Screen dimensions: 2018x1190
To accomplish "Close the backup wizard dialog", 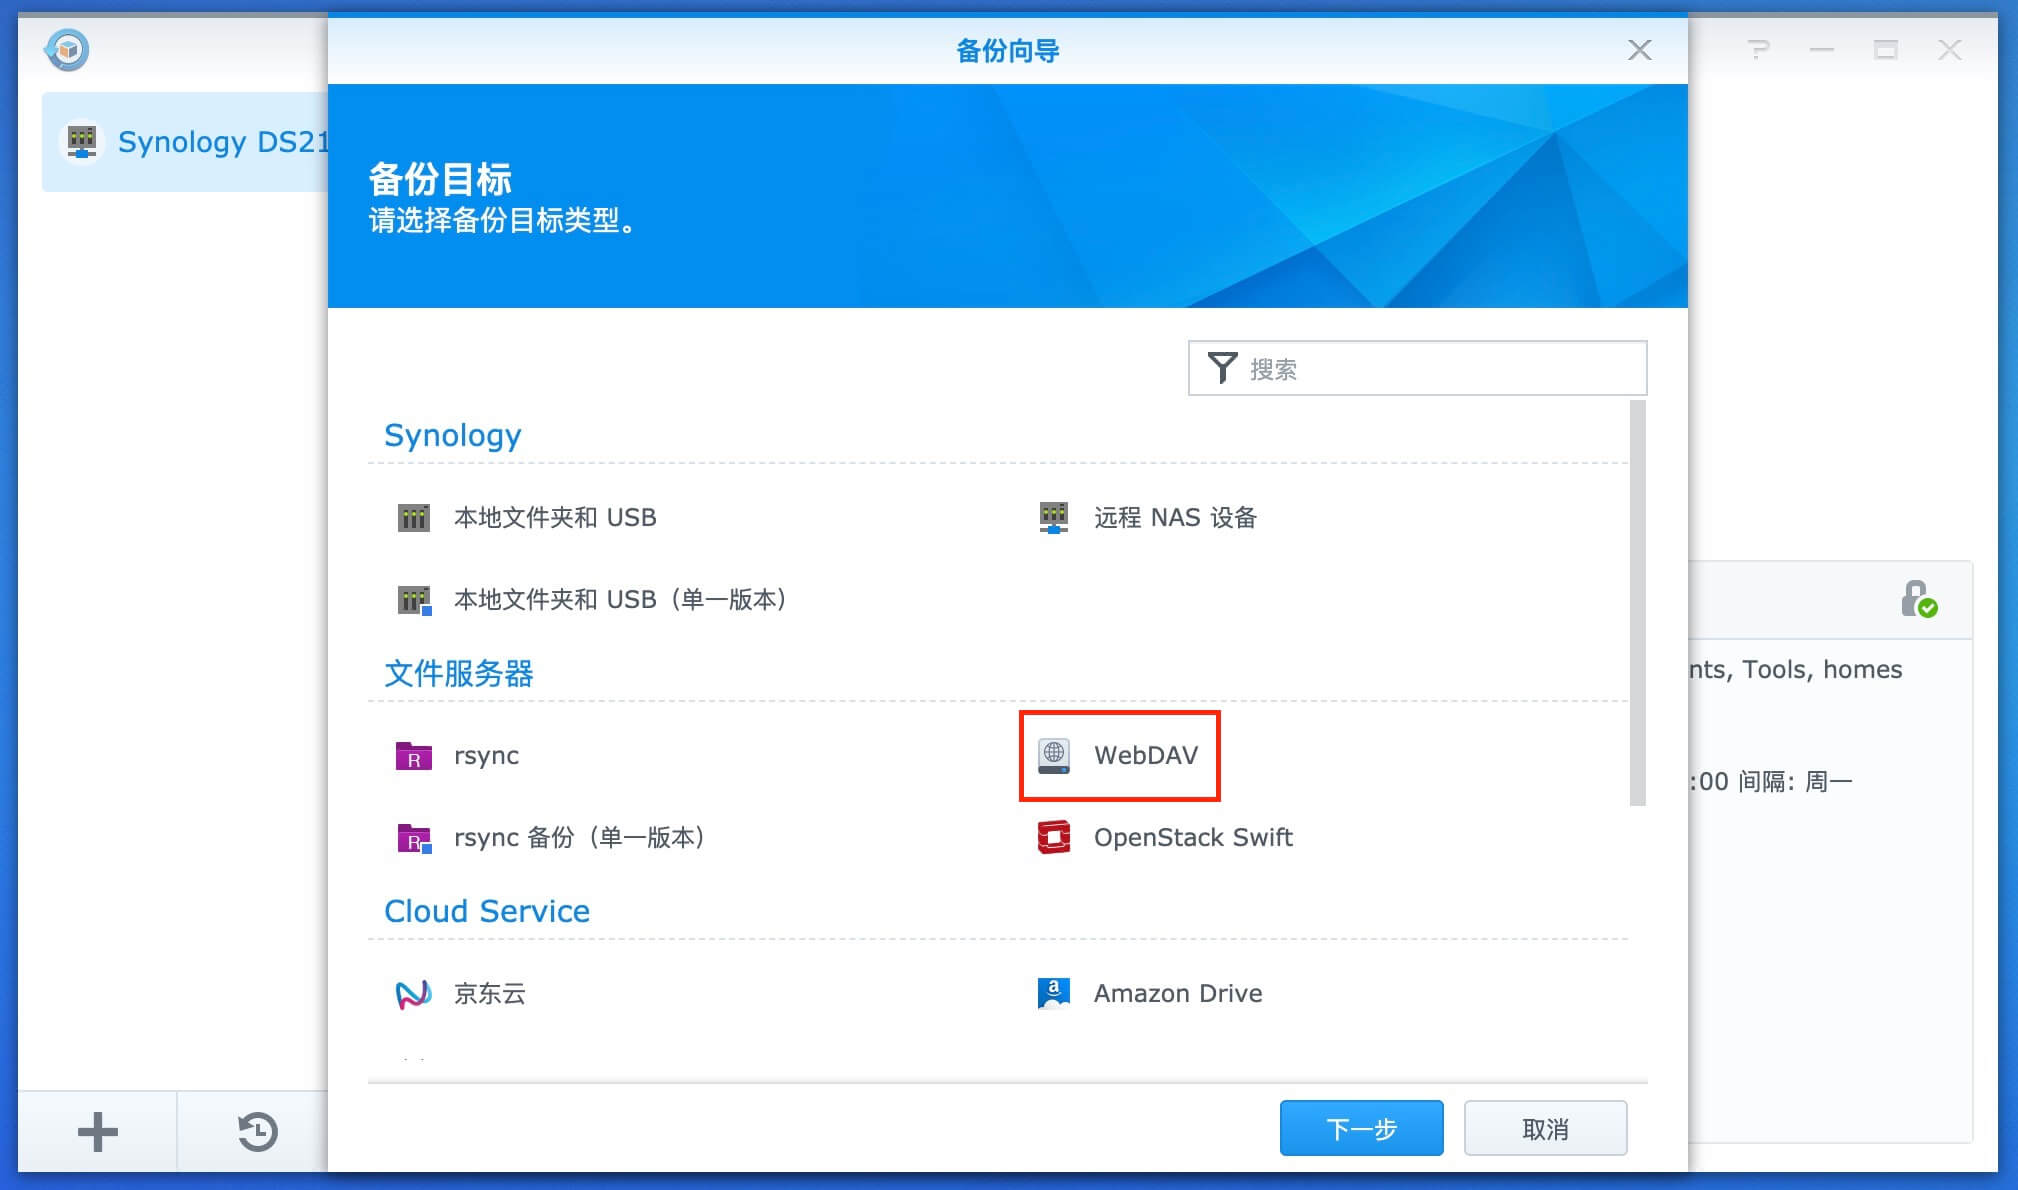I will [1639, 50].
